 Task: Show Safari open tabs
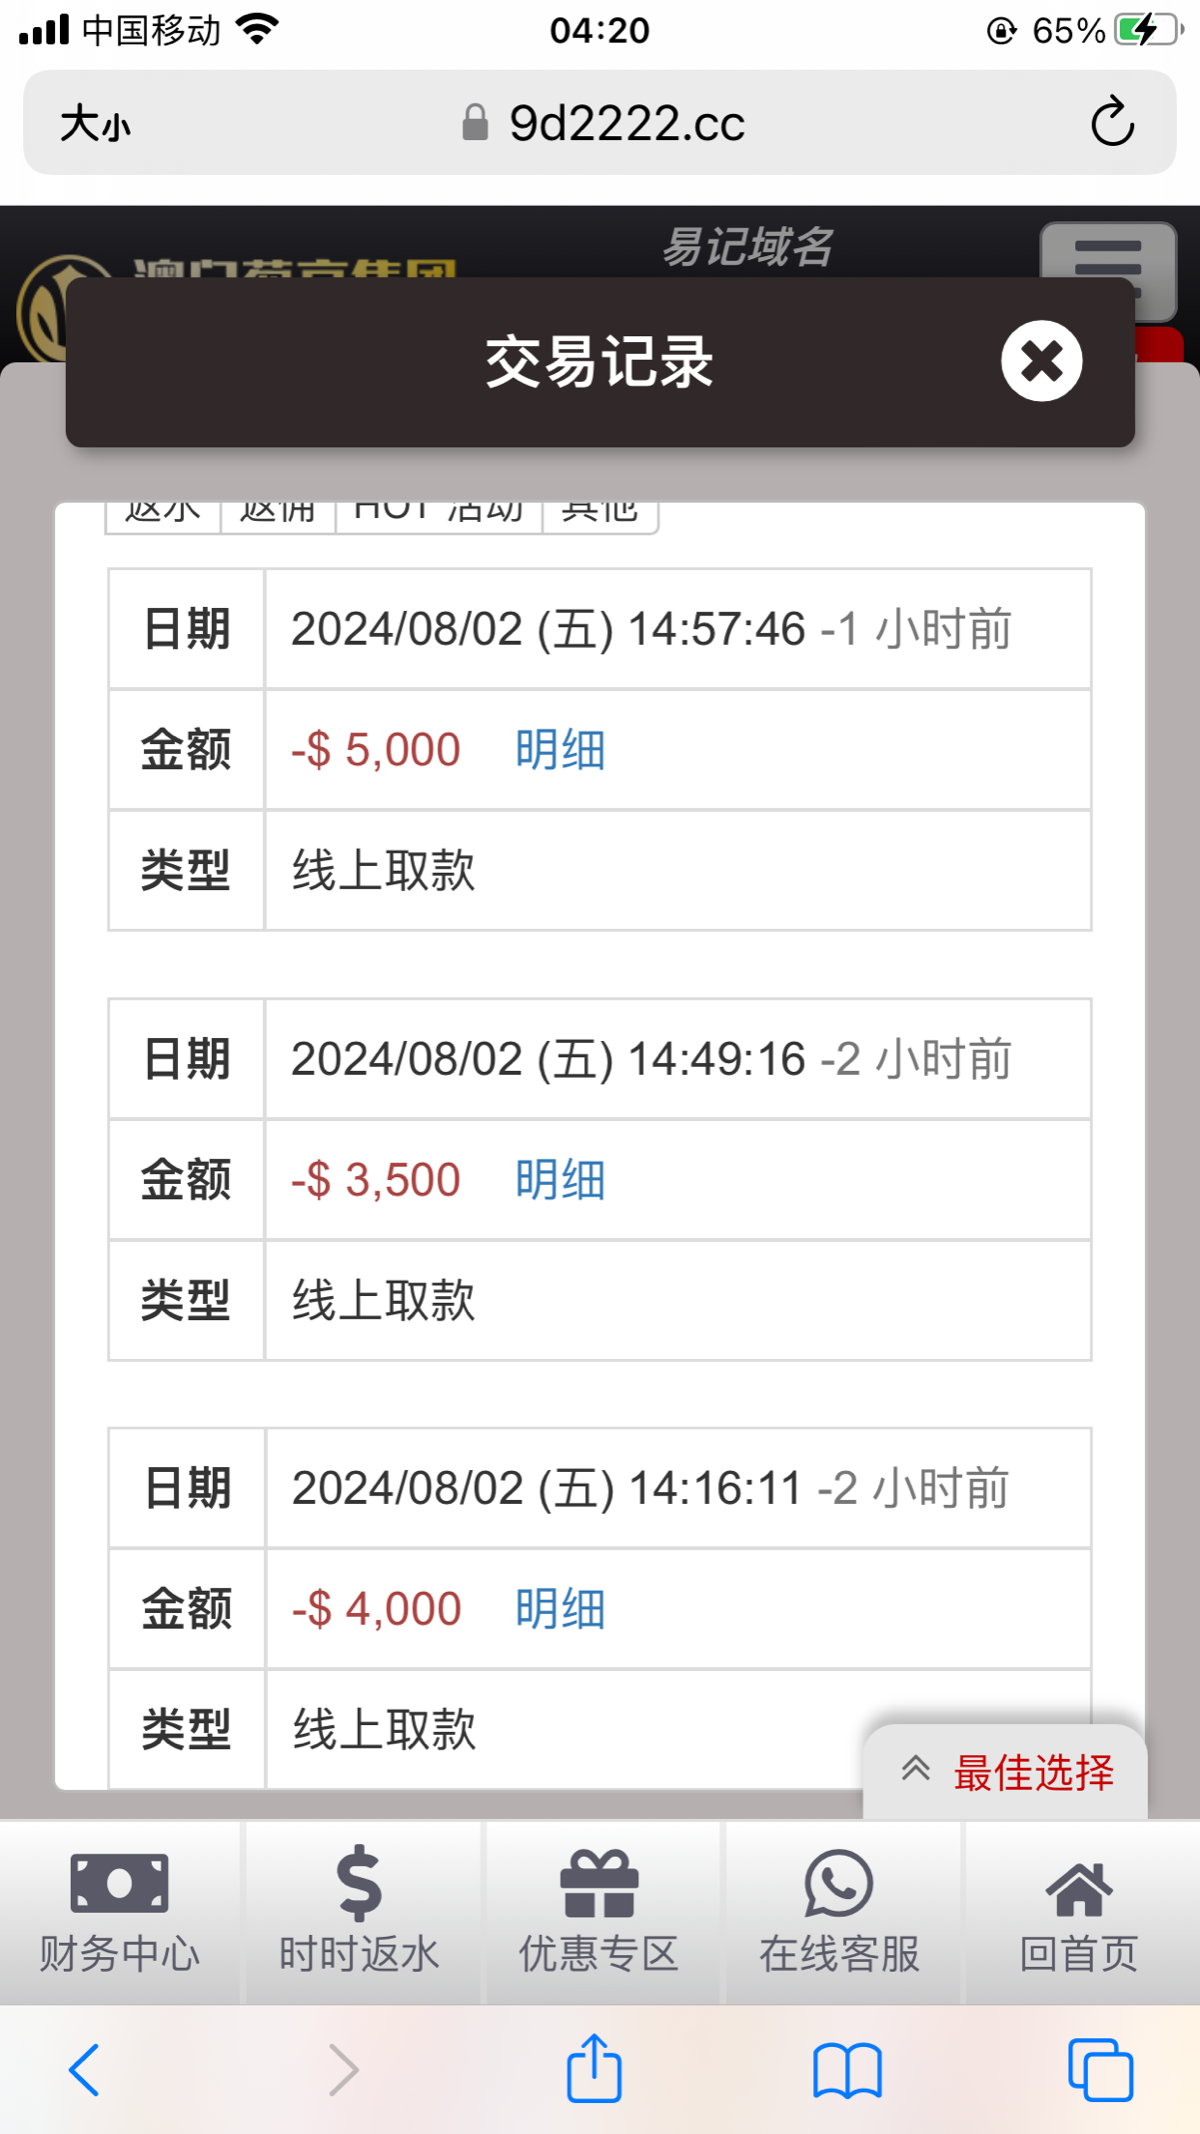tap(1100, 2069)
